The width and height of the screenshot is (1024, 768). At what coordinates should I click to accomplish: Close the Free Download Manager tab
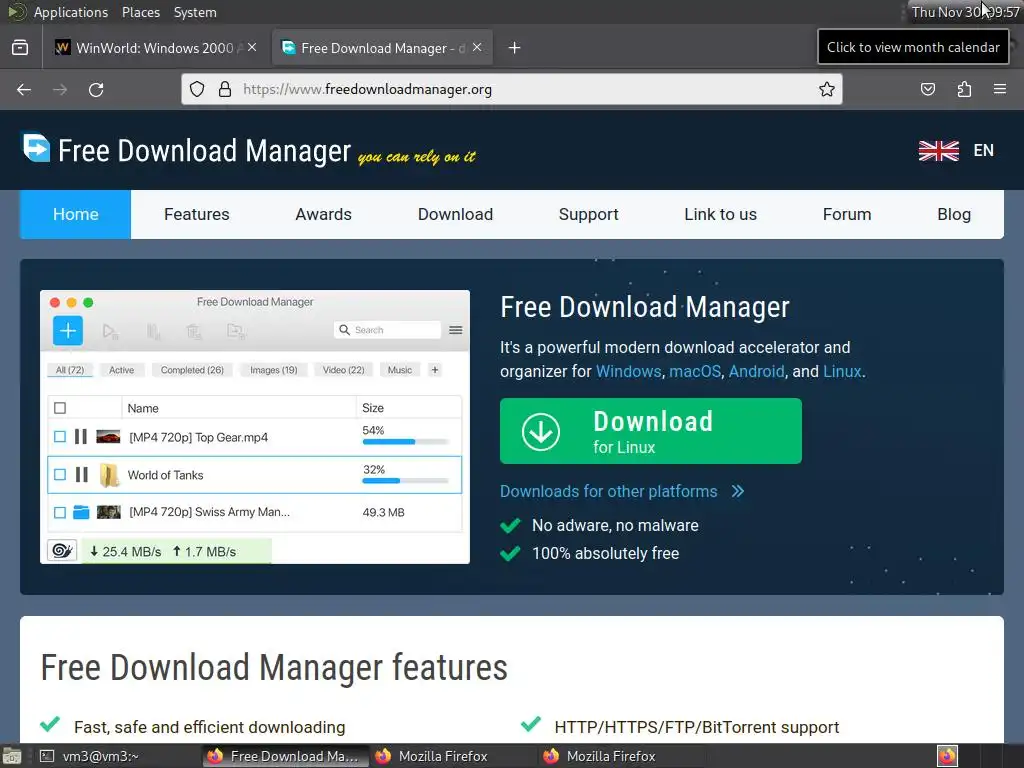point(477,47)
